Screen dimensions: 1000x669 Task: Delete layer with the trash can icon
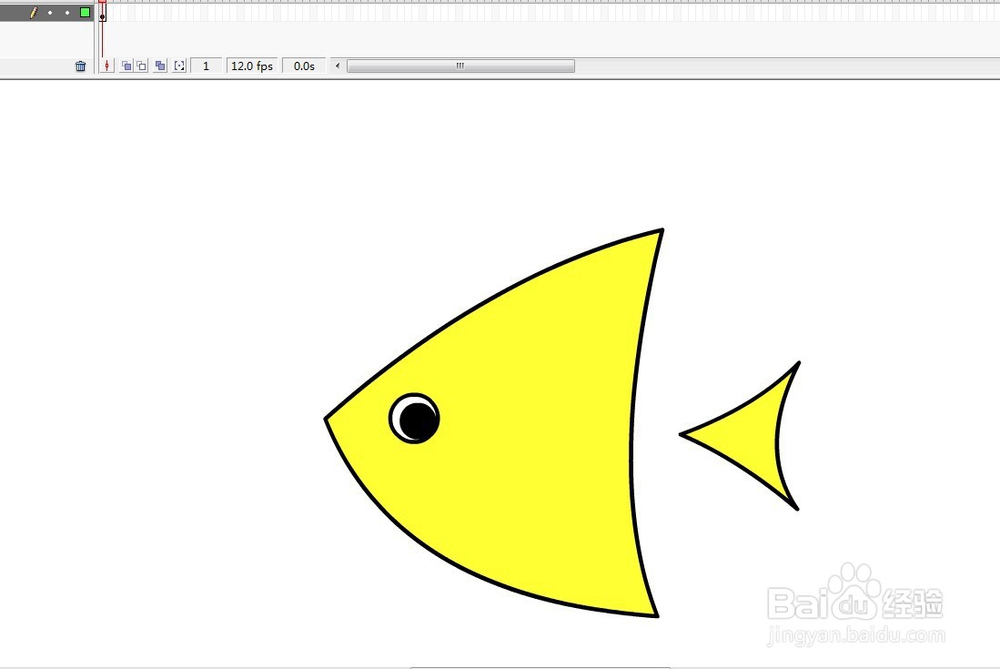[x=80, y=66]
